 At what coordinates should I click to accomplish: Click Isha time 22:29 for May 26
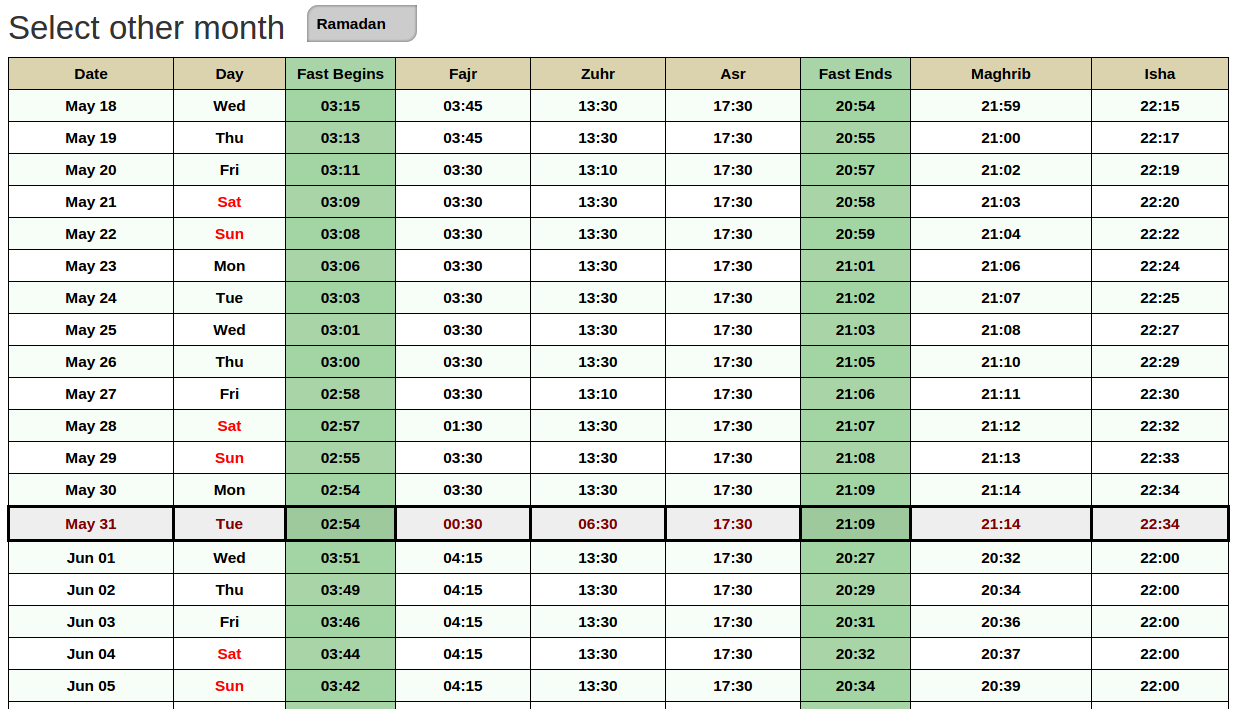[1159, 362]
